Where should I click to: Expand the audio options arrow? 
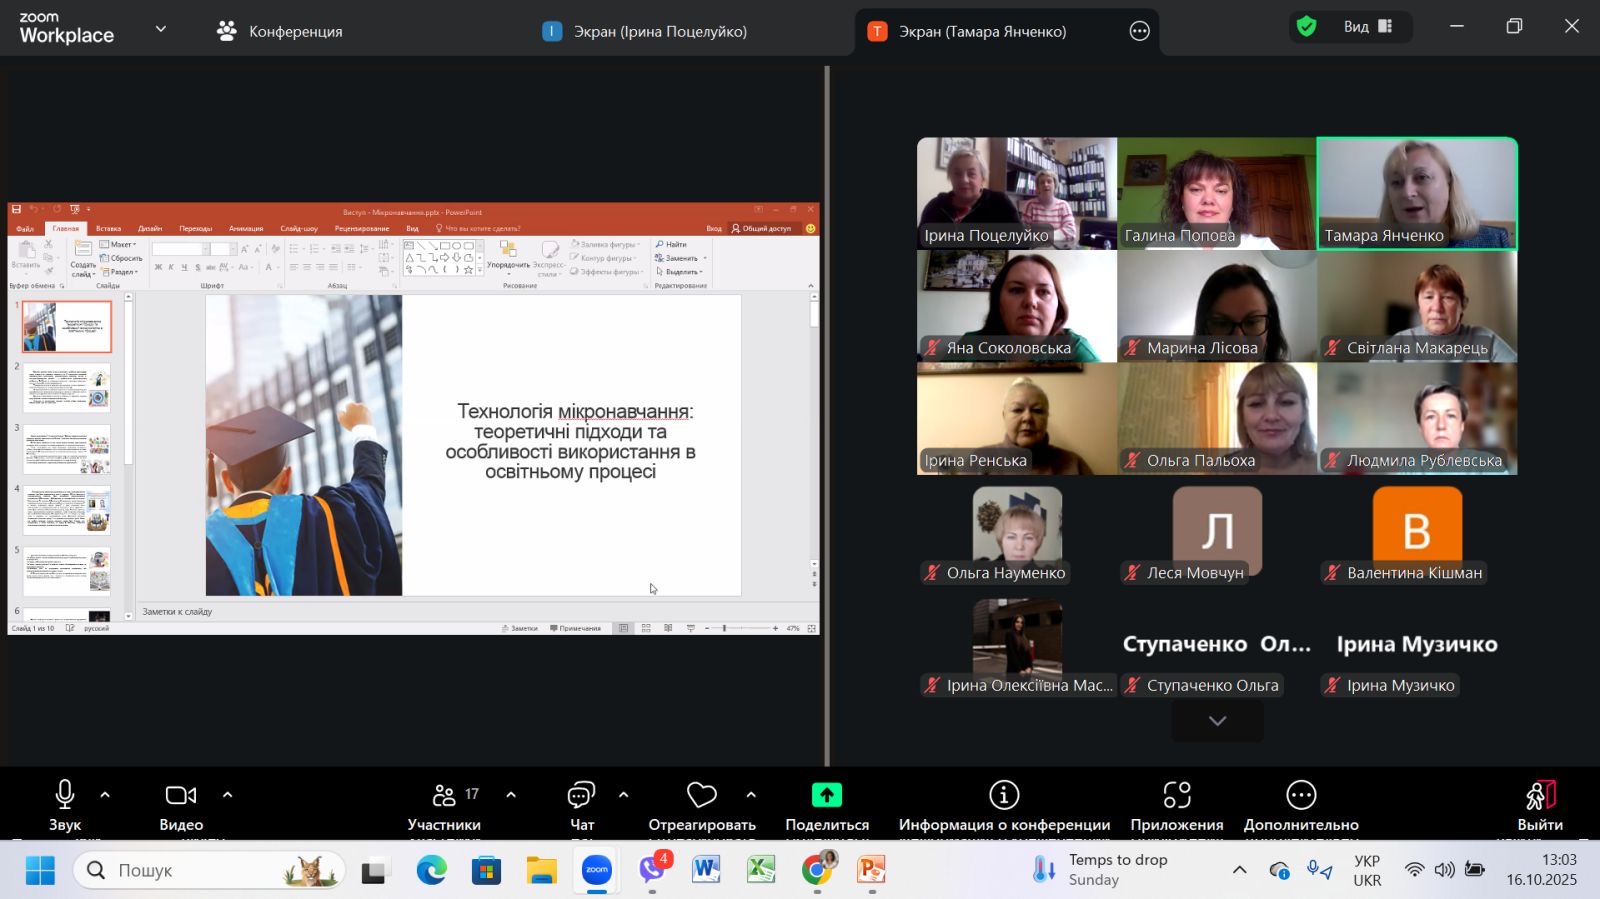tap(105, 795)
